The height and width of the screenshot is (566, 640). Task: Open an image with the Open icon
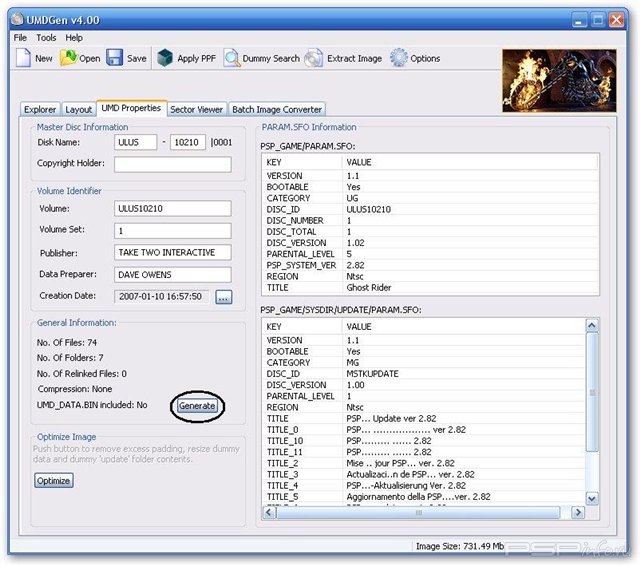click(x=69, y=58)
